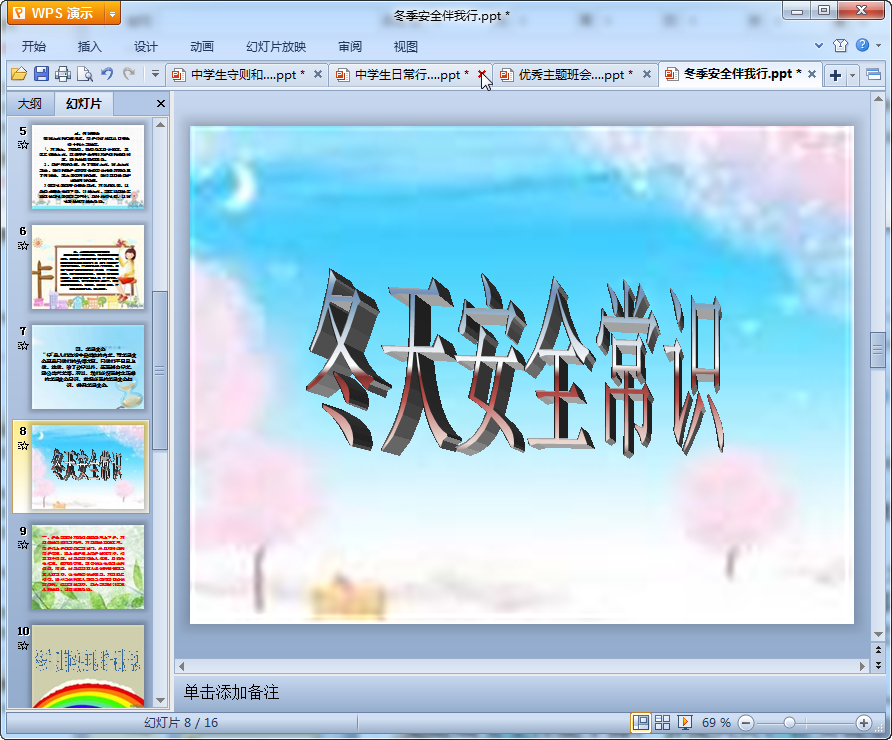Open the 动画 menu

pyautogui.click(x=202, y=47)
